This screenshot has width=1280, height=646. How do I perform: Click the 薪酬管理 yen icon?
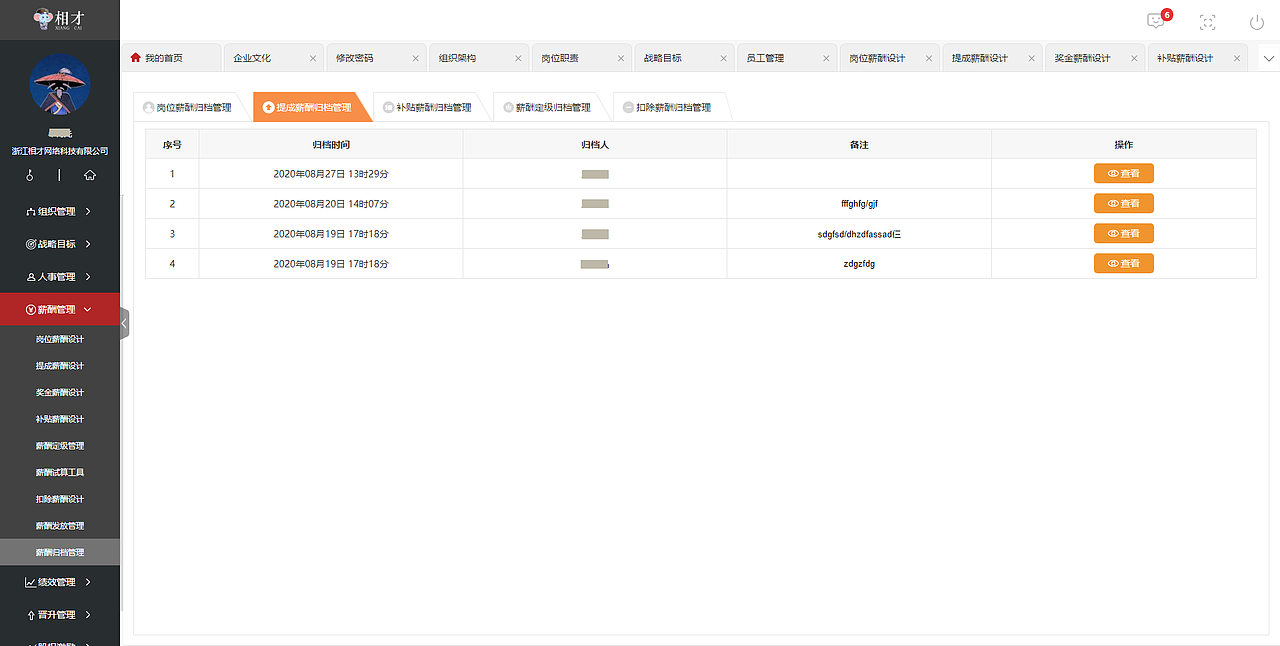pos(31,310)
